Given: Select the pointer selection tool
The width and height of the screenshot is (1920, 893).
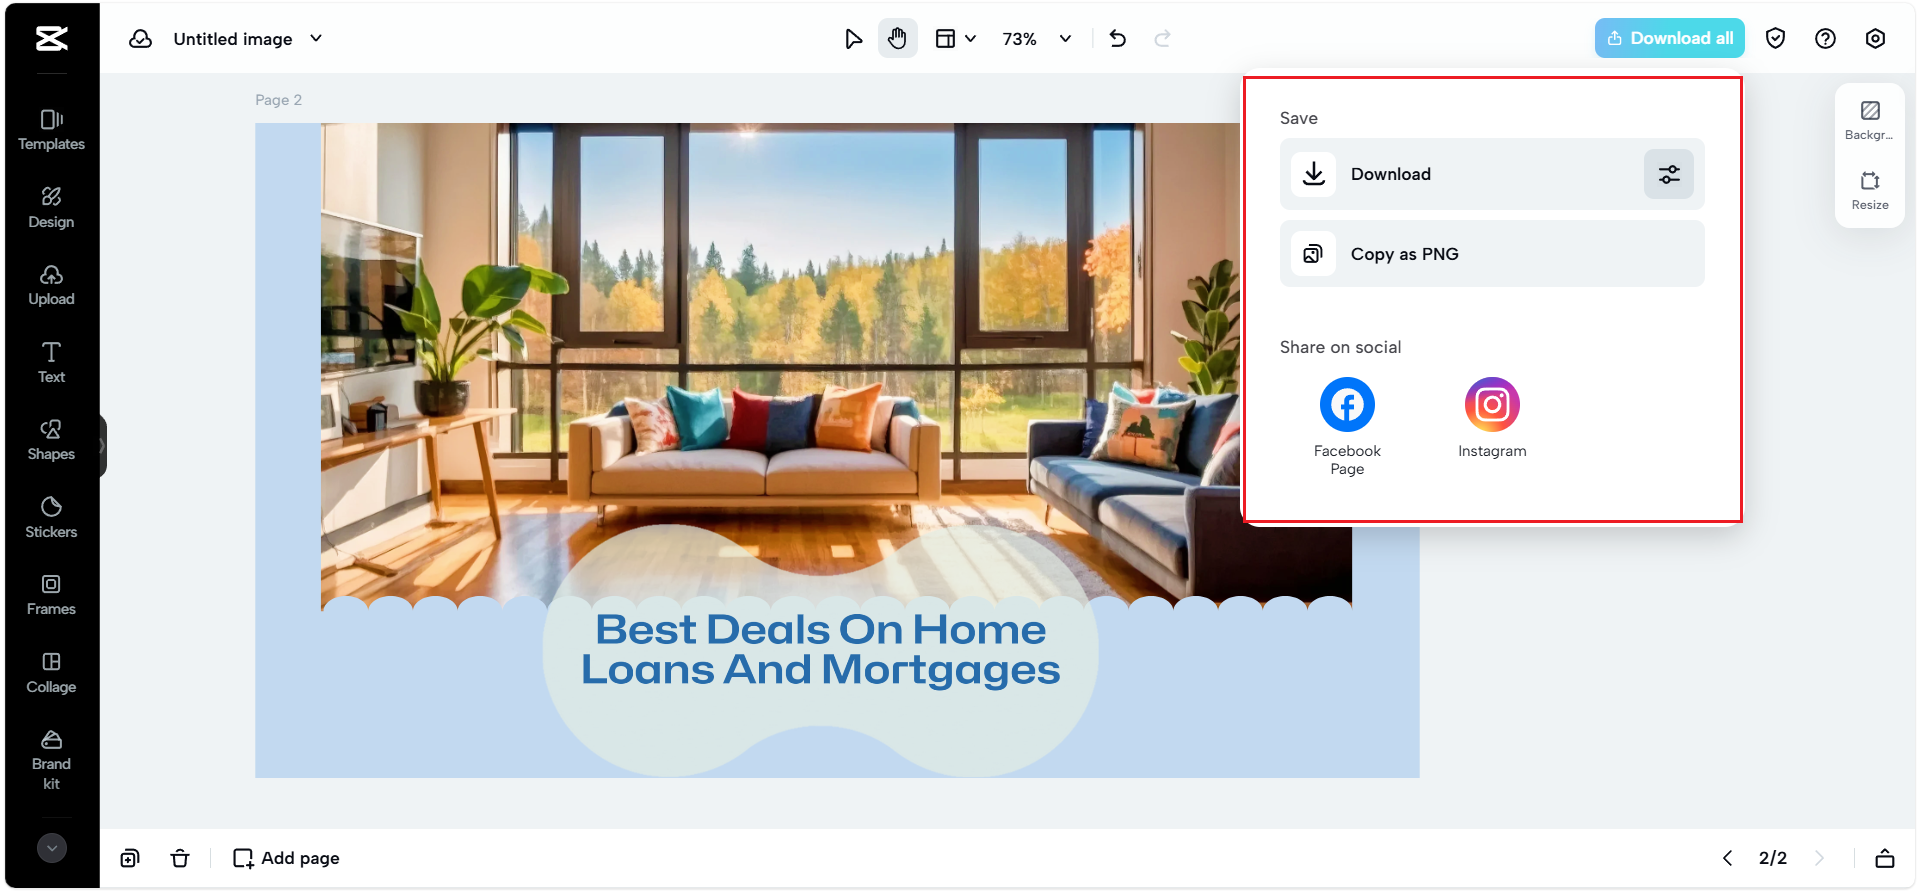Looking at the screenshot, I should point(853,39).
